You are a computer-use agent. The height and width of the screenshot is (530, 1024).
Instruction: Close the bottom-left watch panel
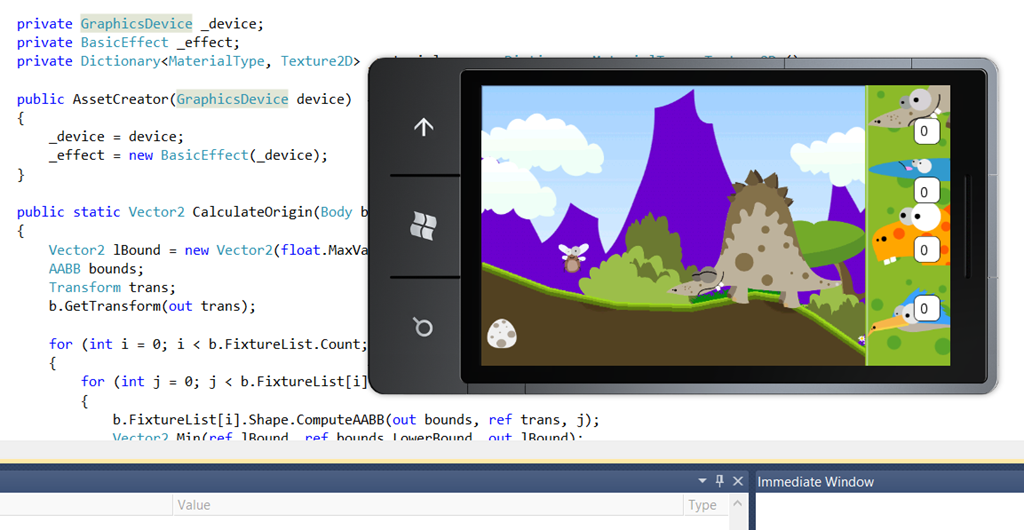[x=738, y=481]
